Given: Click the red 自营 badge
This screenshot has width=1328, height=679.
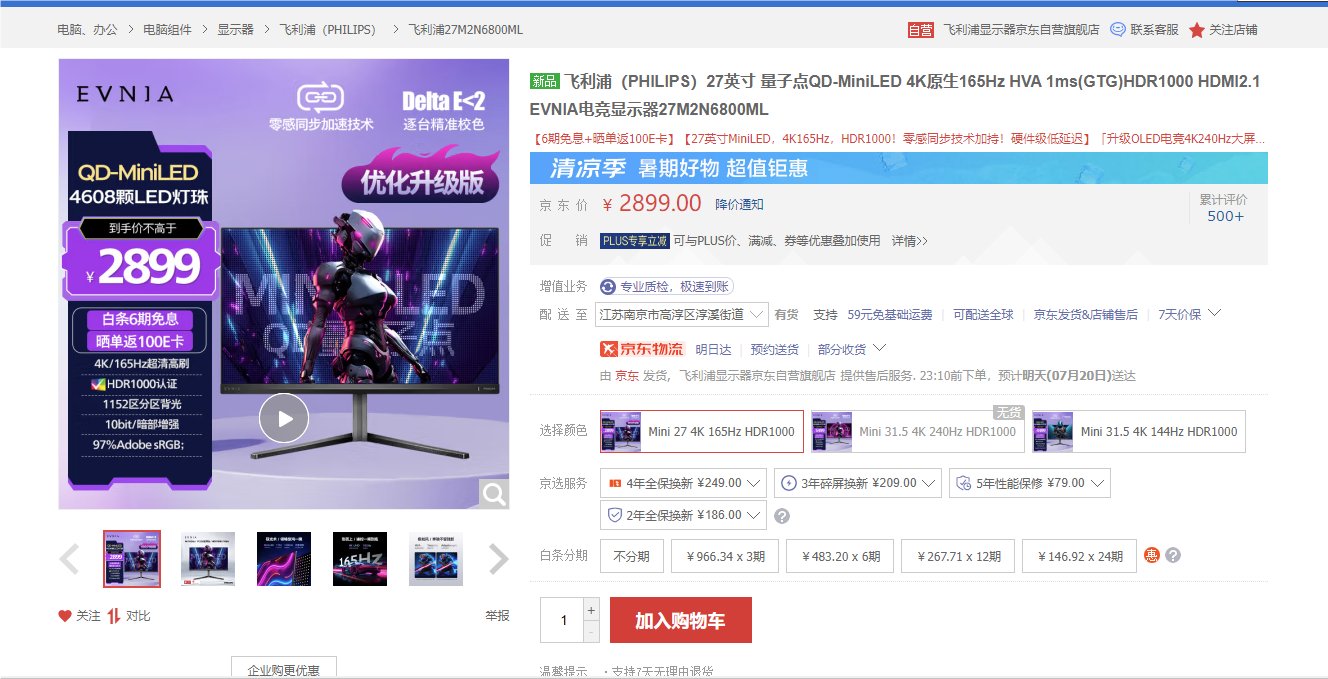Looking at the screenshot, I should [920, 30].
